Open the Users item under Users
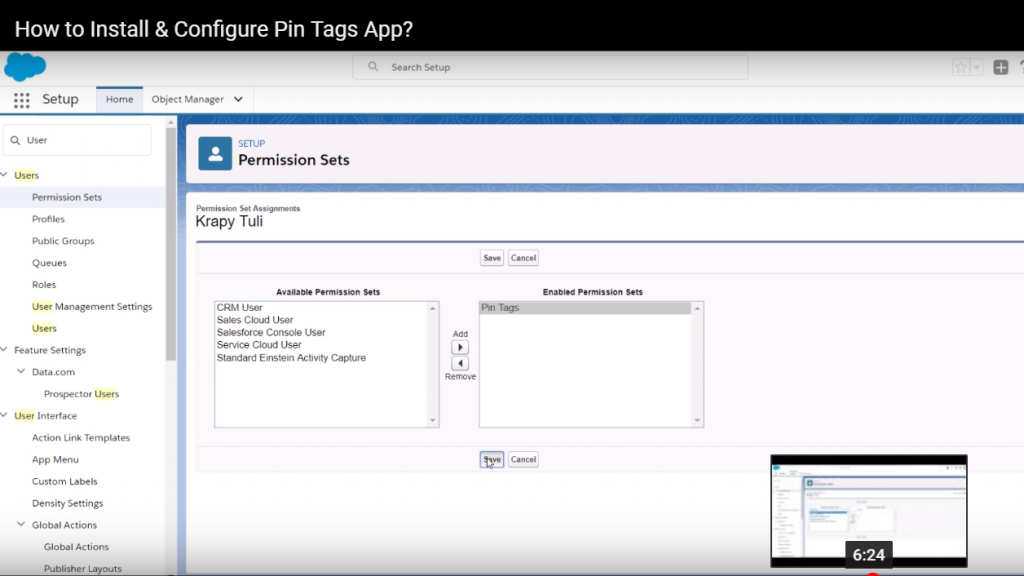The image size is (1024, 576). pos(44,328)
